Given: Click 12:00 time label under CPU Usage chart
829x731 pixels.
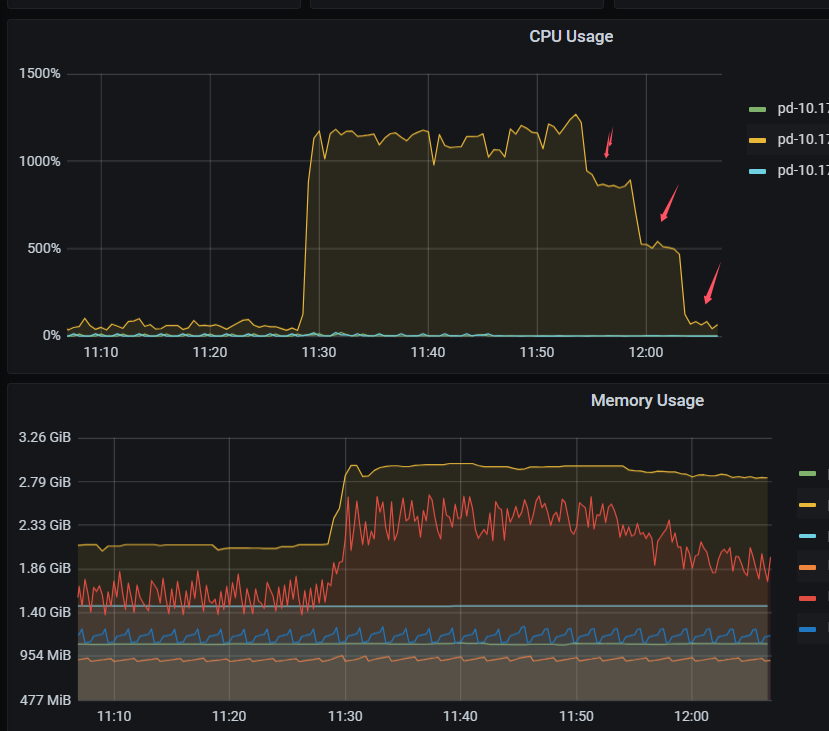Looking at the screenshot, I should point(646,353).
